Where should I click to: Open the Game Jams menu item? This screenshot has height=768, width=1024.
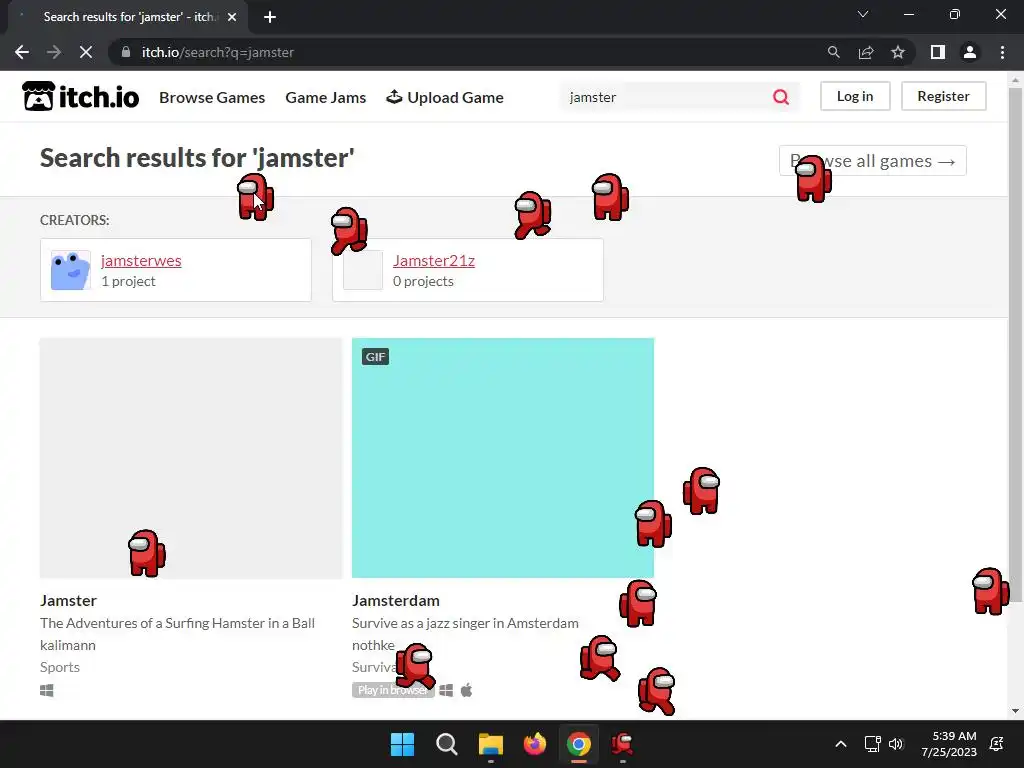(x=326, y=97)
